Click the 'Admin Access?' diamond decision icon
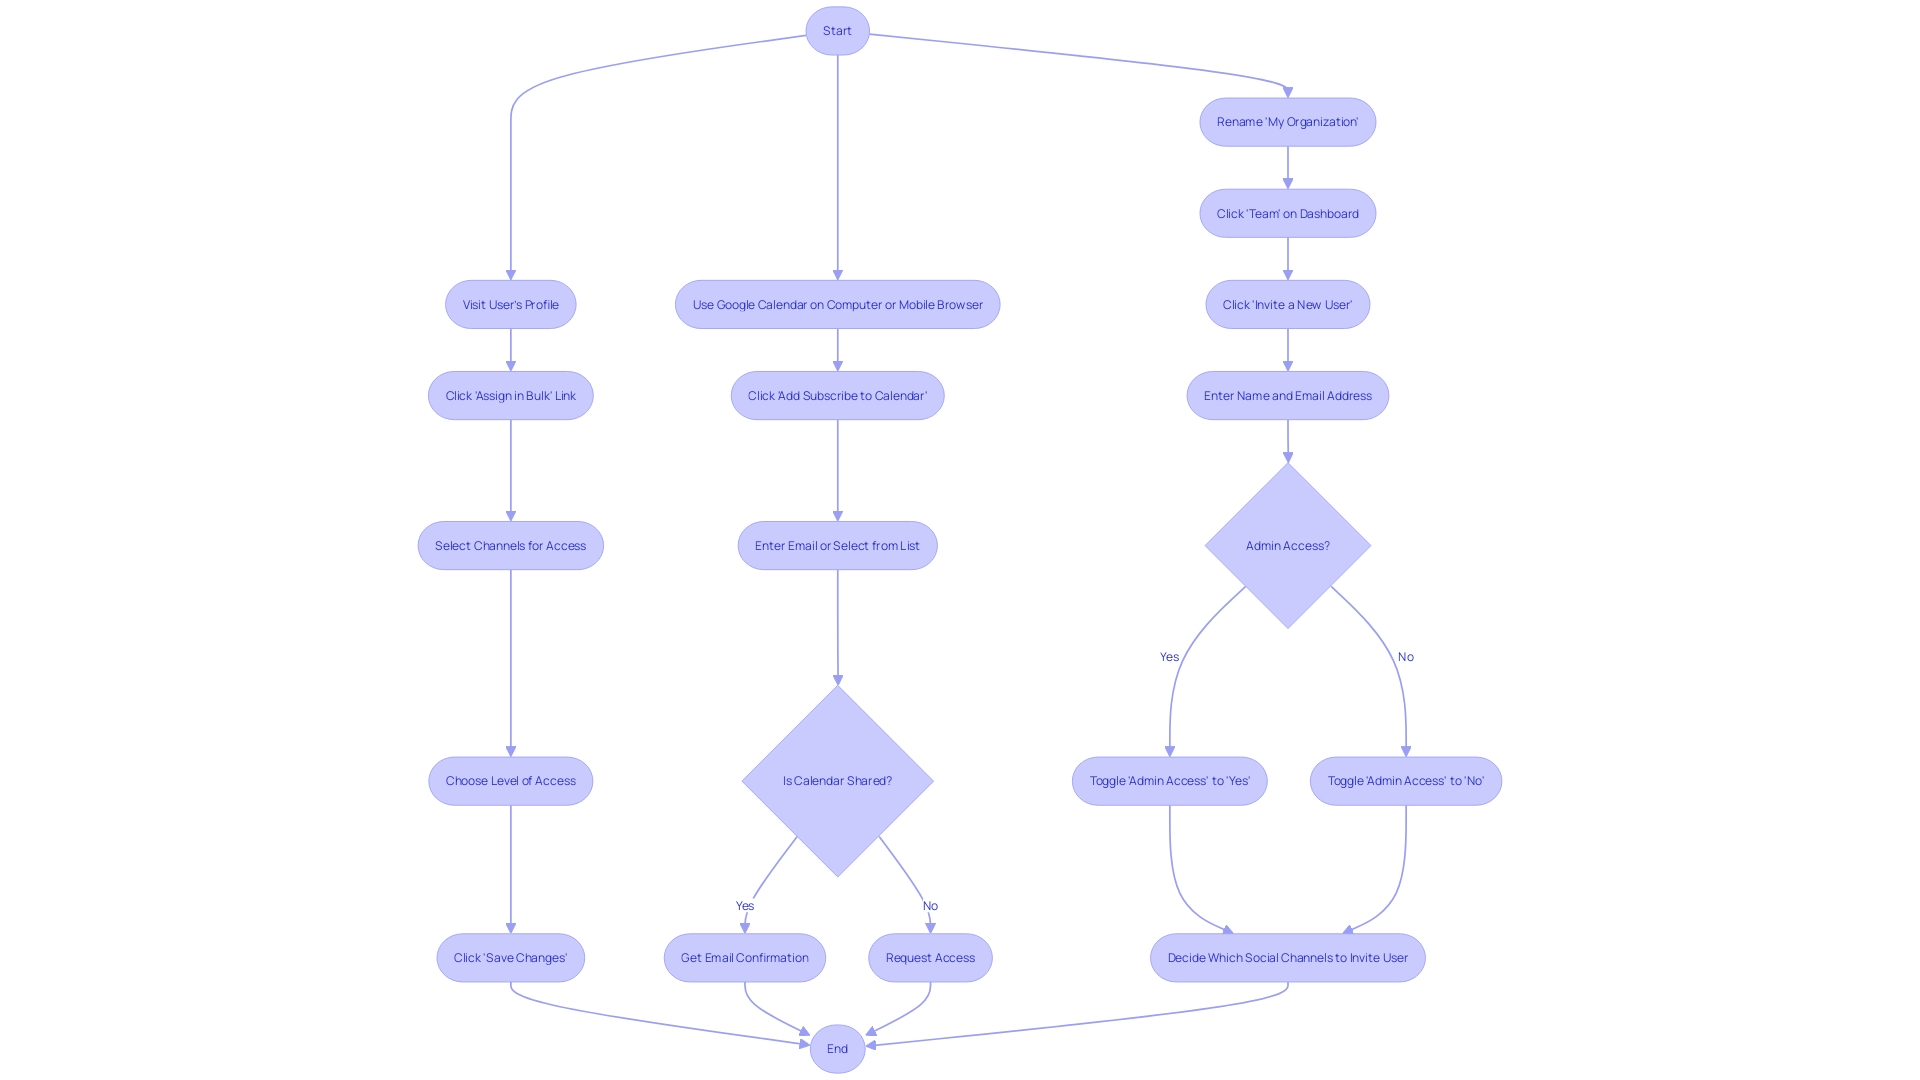 [1287, 545]
